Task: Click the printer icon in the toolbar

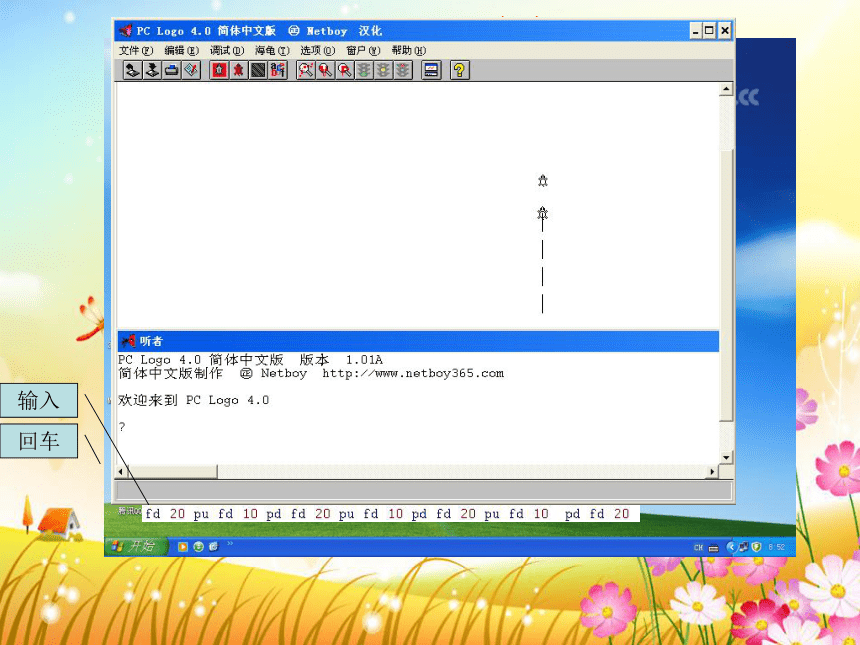Action: tap(172, 70)
